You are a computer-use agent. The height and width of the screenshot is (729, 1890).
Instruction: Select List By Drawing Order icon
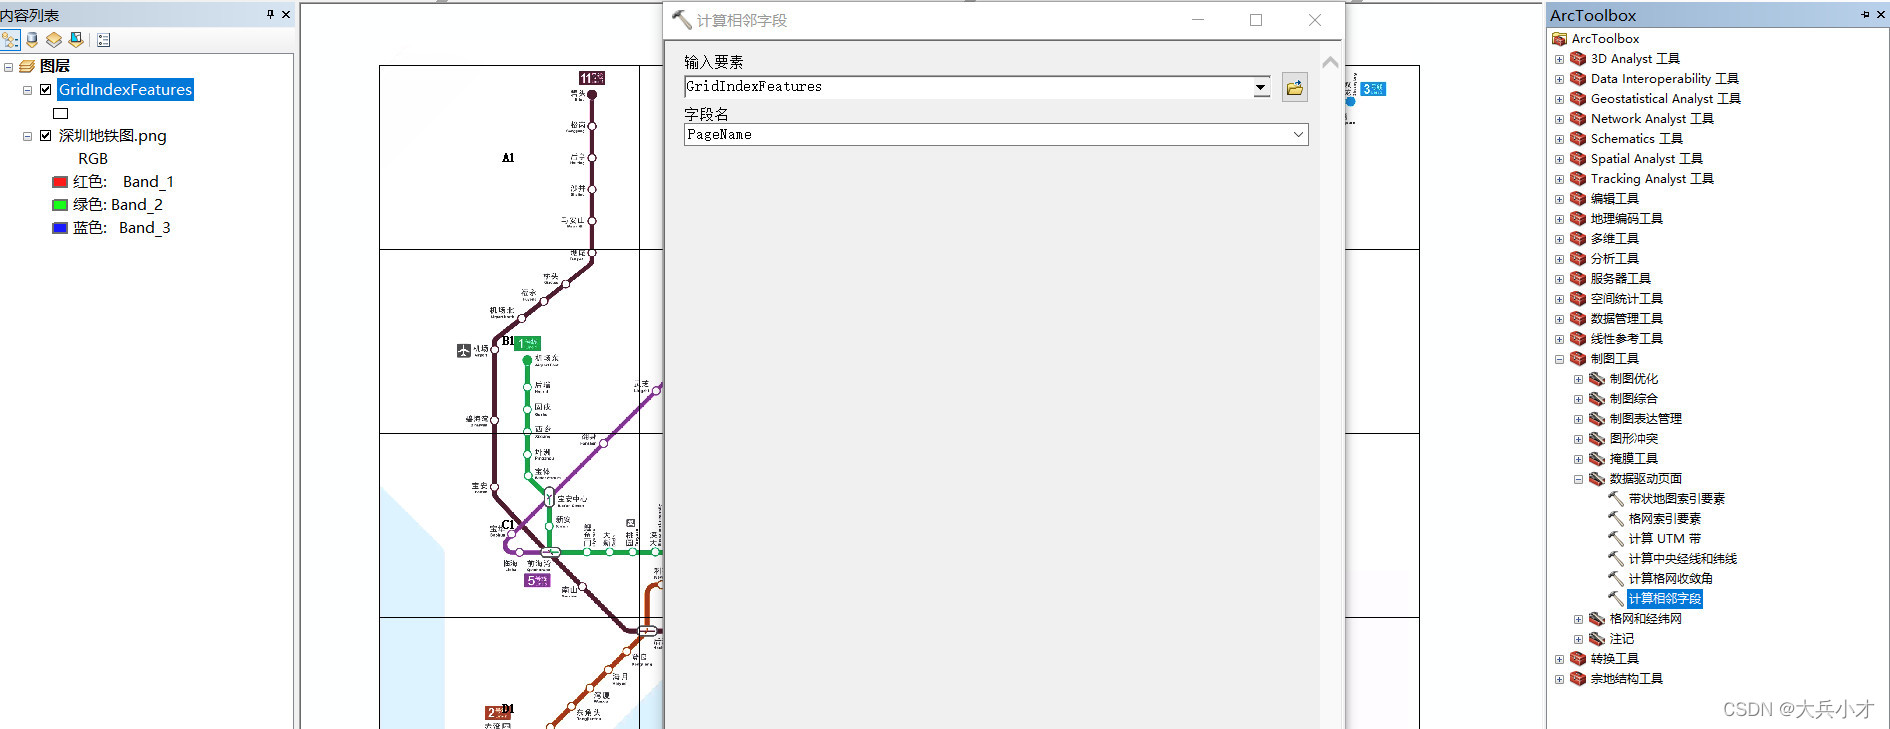click(x=10, y=40)
